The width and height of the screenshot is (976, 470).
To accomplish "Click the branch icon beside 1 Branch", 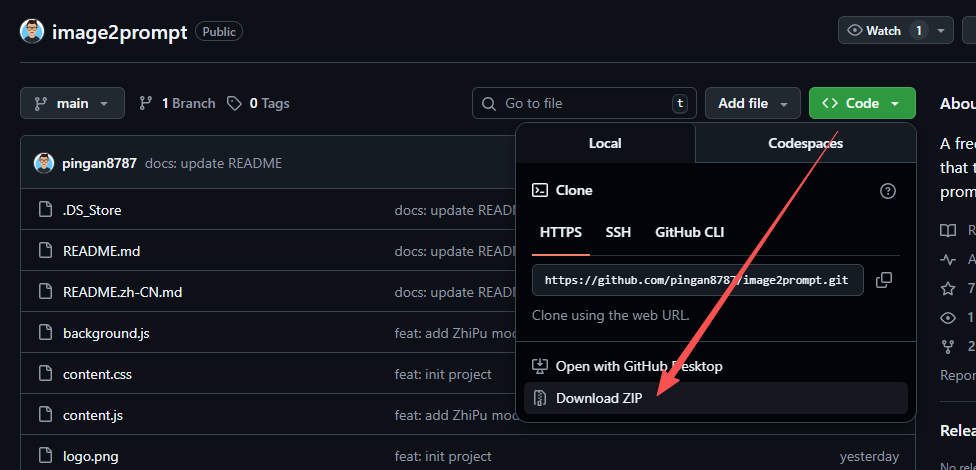I will tap(146, 103).
